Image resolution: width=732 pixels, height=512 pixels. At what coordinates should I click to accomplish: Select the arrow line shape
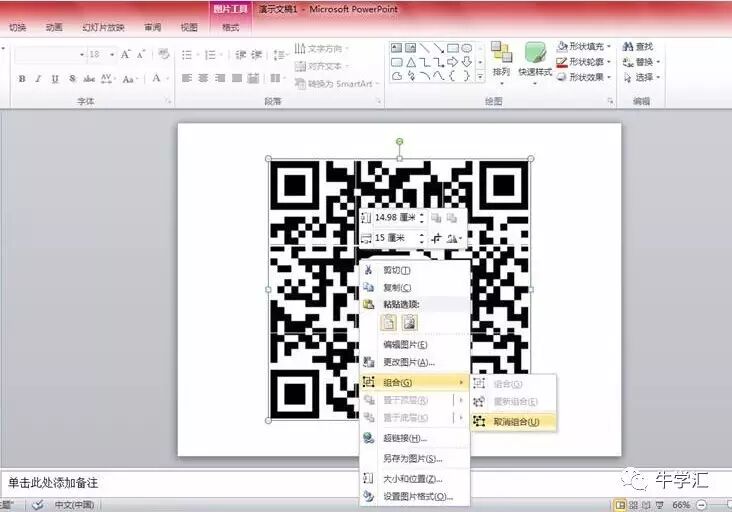coord(438,48)
